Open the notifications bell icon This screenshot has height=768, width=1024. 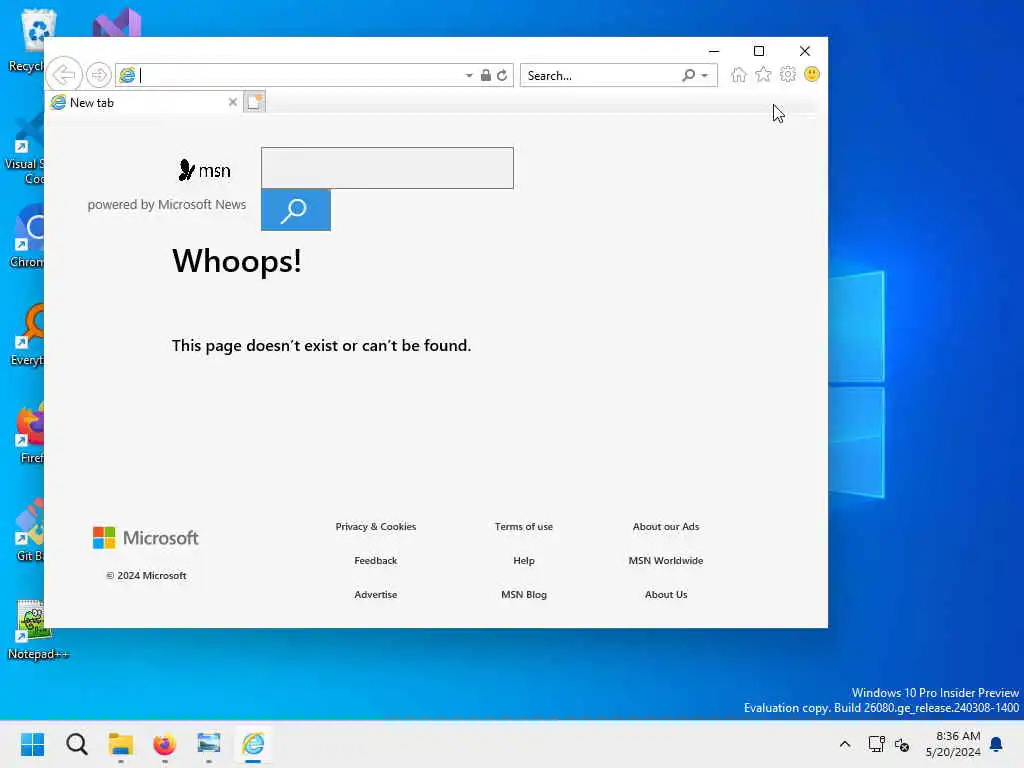996,744
